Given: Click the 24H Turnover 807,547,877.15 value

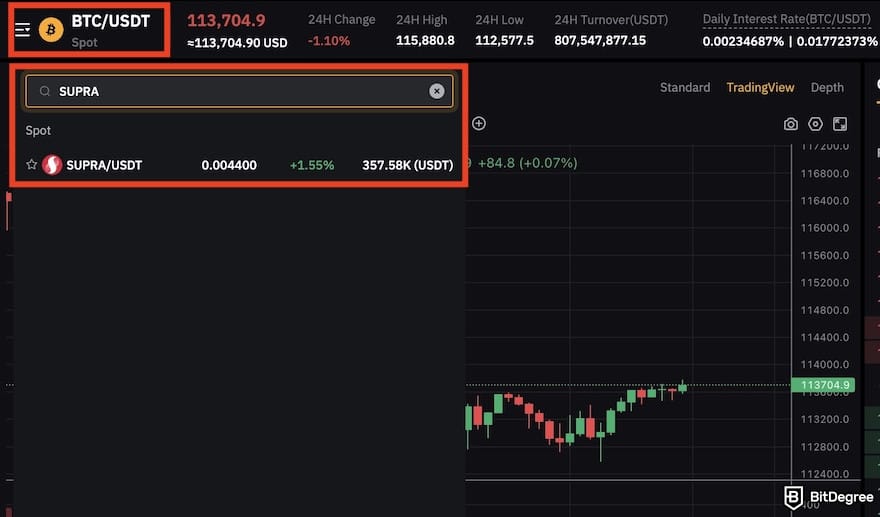Looking at the screenshot, I should 600,40.
